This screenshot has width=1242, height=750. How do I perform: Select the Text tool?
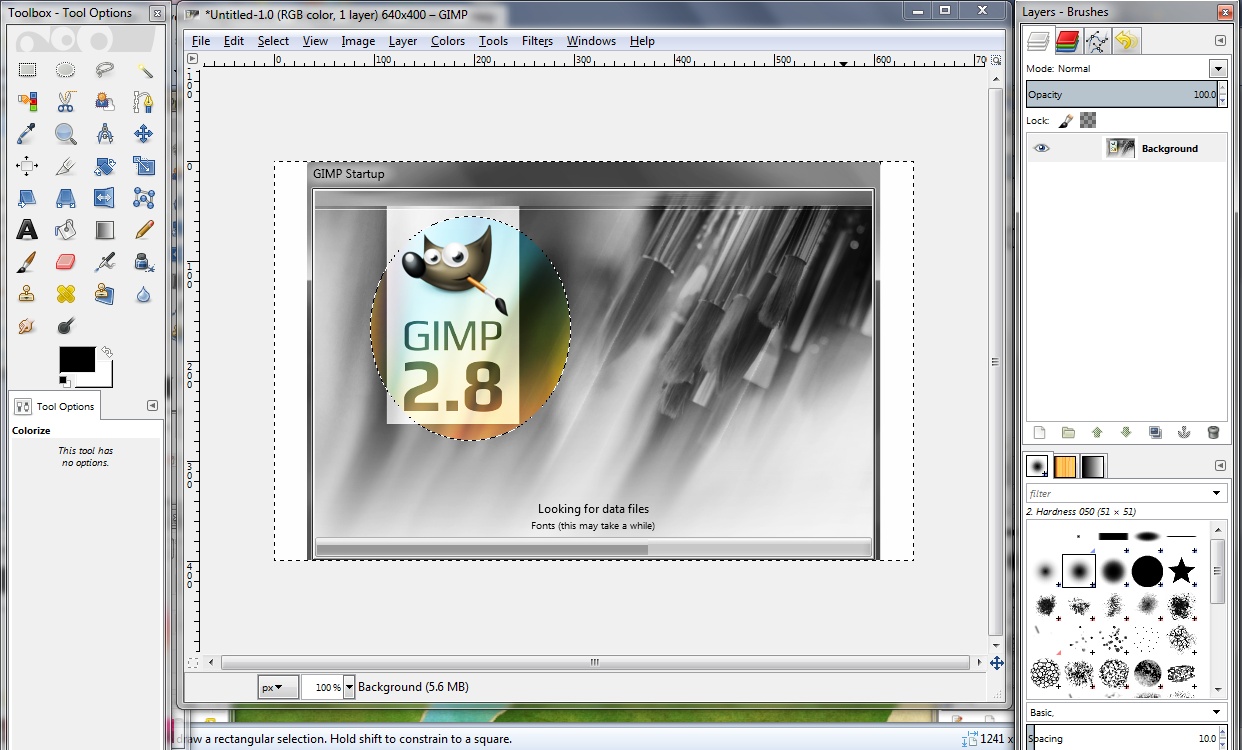click(x=27, y=230)
